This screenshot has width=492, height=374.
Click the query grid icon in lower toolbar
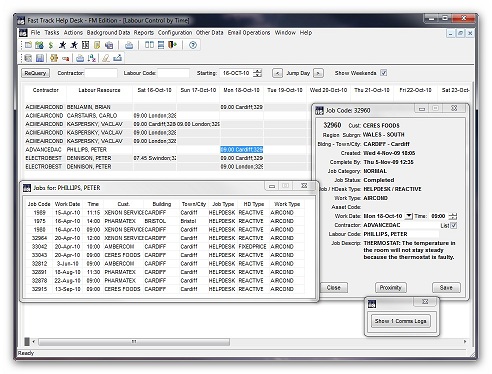click(28, 58)
